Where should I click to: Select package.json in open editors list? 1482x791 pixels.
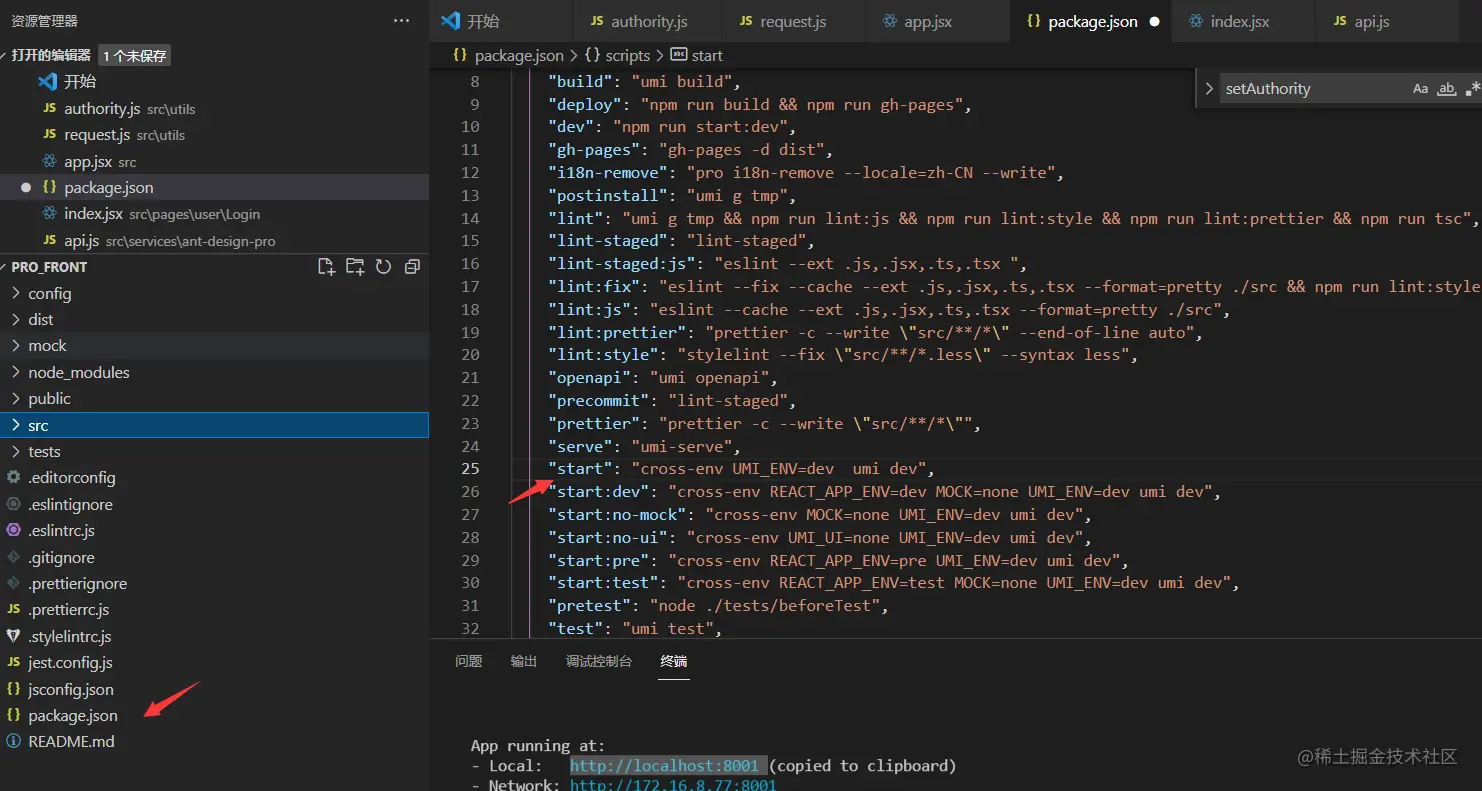point(214,187)
